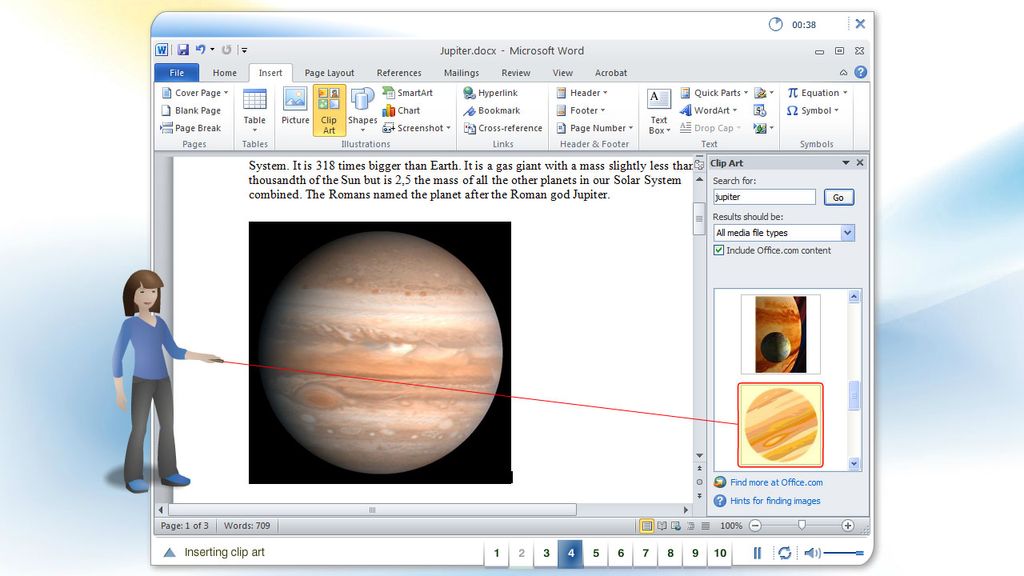Click the Date & Time icon in Text group
The image size is (1024, 576).
(x=760, y=110)
